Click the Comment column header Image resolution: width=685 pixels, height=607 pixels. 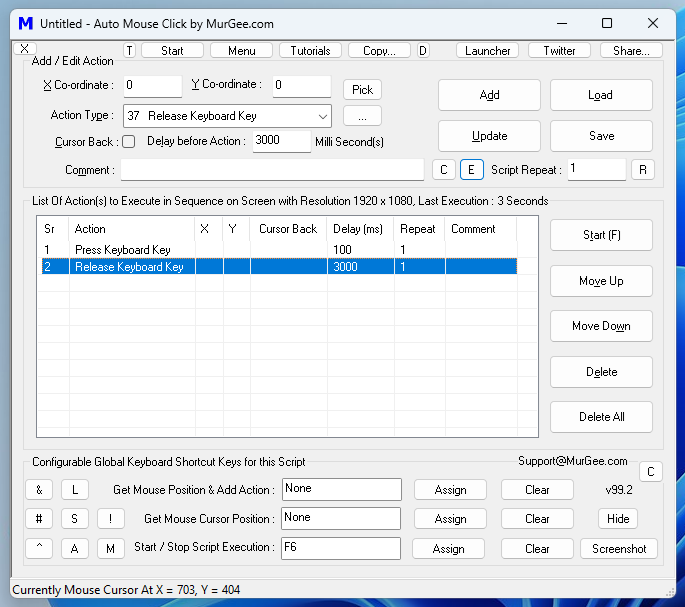click(x=481, y=229)
